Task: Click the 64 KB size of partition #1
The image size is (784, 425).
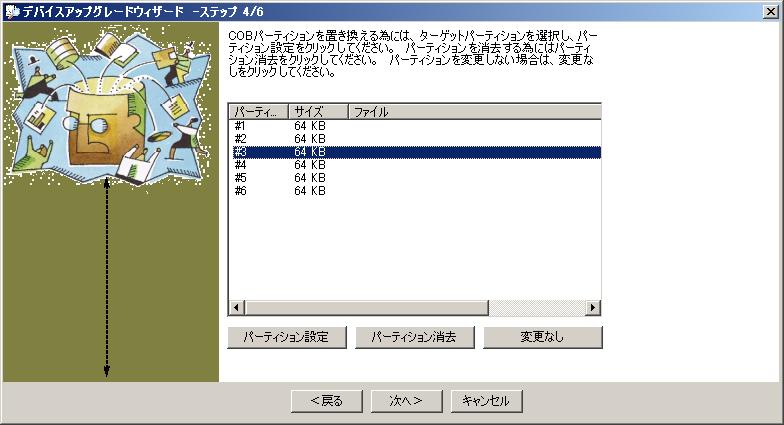Action: [x=310, y=126]
